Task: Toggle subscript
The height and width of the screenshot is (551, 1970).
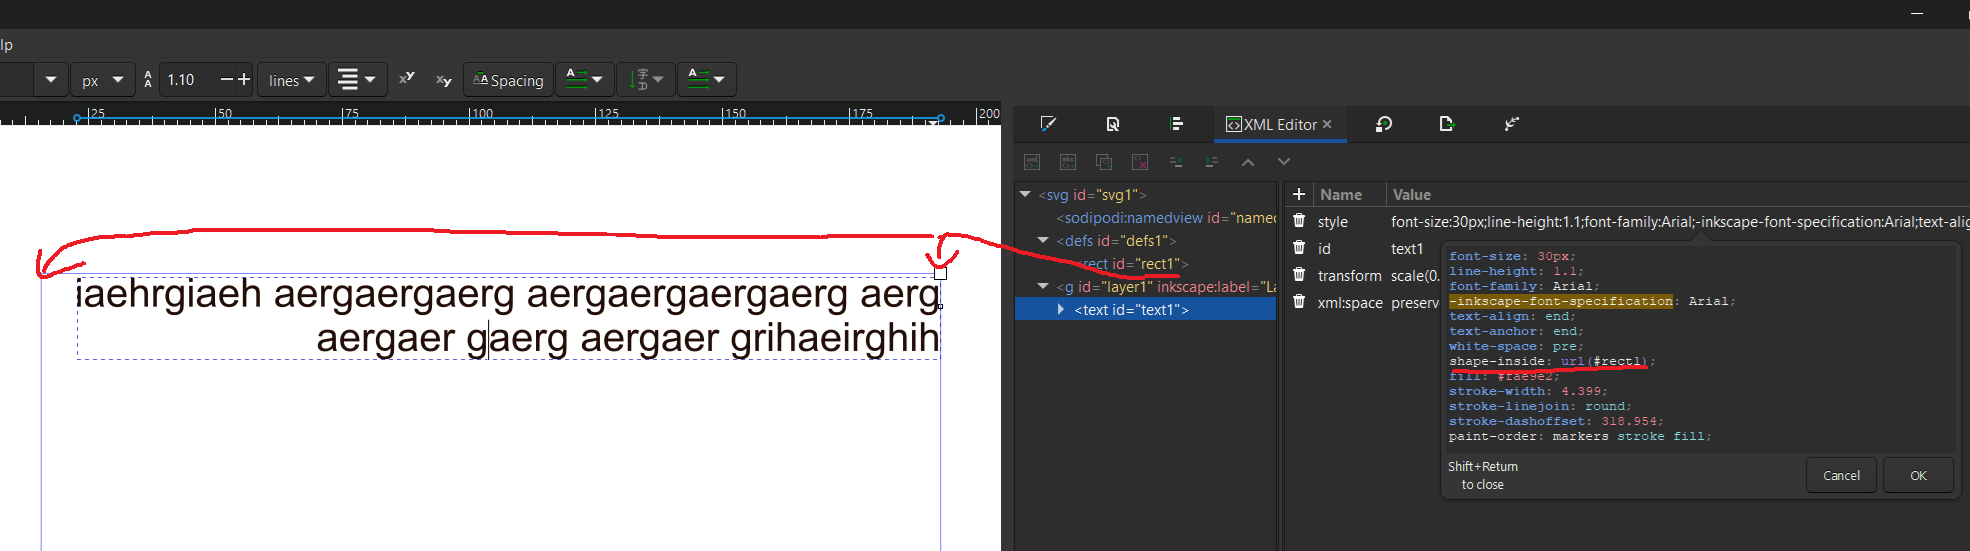Action: click(443, 79)
